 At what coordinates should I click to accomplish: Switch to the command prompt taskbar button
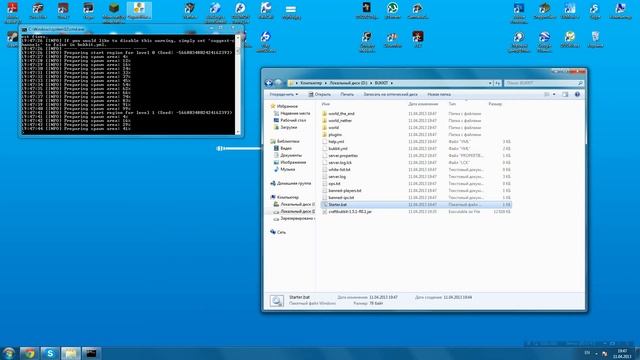coord(91,353)
